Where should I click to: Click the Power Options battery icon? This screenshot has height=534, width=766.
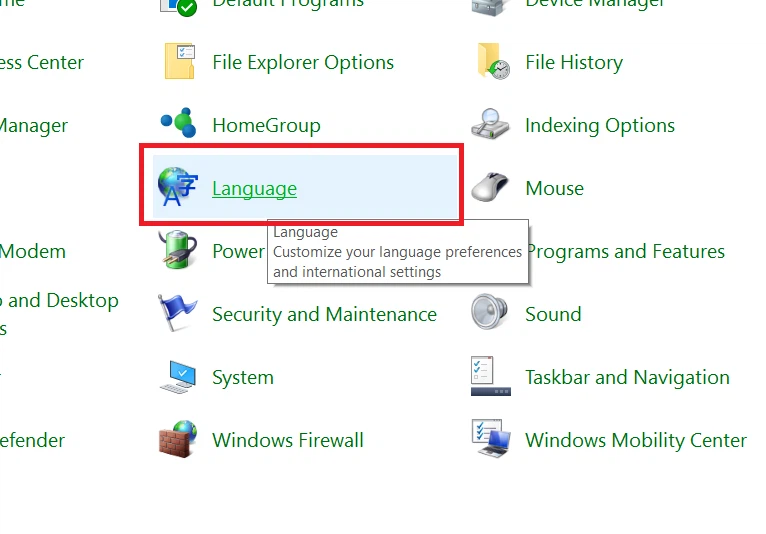pyautogui.click(x=180, y=251)
